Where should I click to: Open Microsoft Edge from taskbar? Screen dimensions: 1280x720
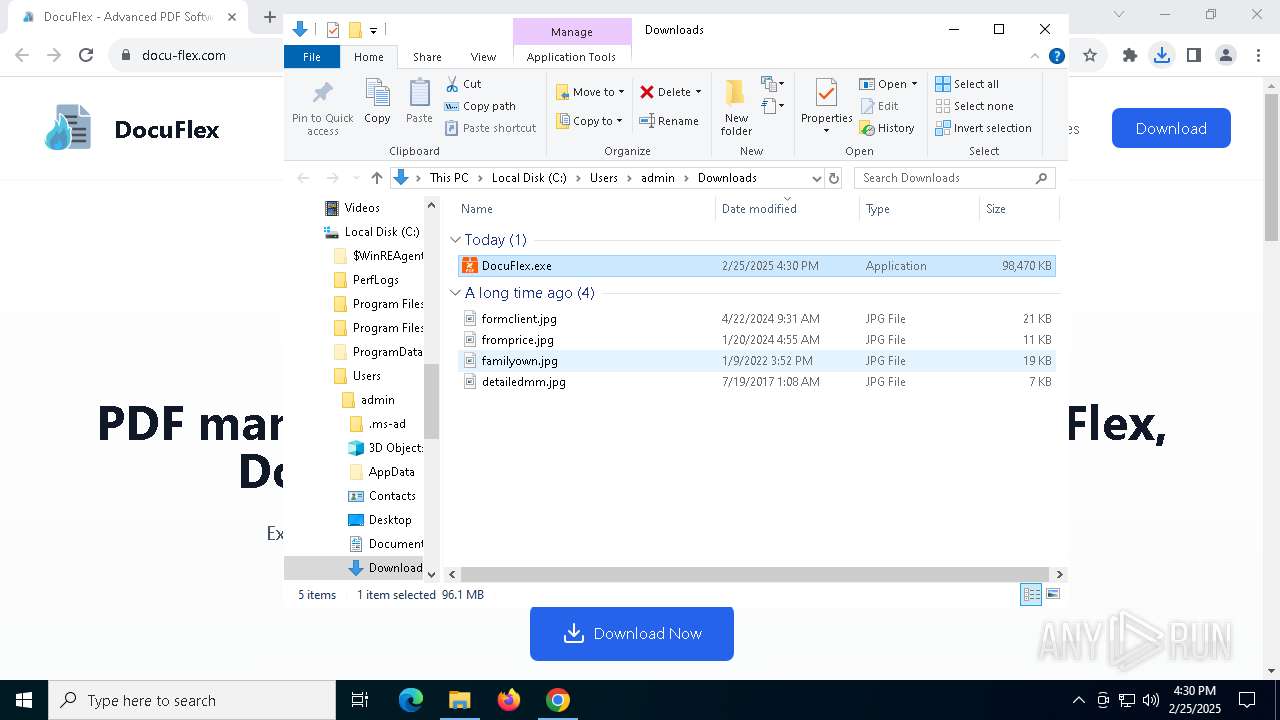[411, 700]
